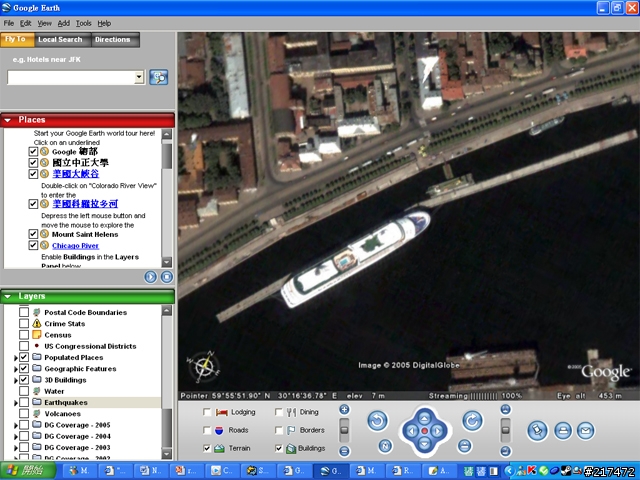The height and width of the screenshot is (480, 640).
Task: Click the reset tilt button
Action: (x=464, y=446)
